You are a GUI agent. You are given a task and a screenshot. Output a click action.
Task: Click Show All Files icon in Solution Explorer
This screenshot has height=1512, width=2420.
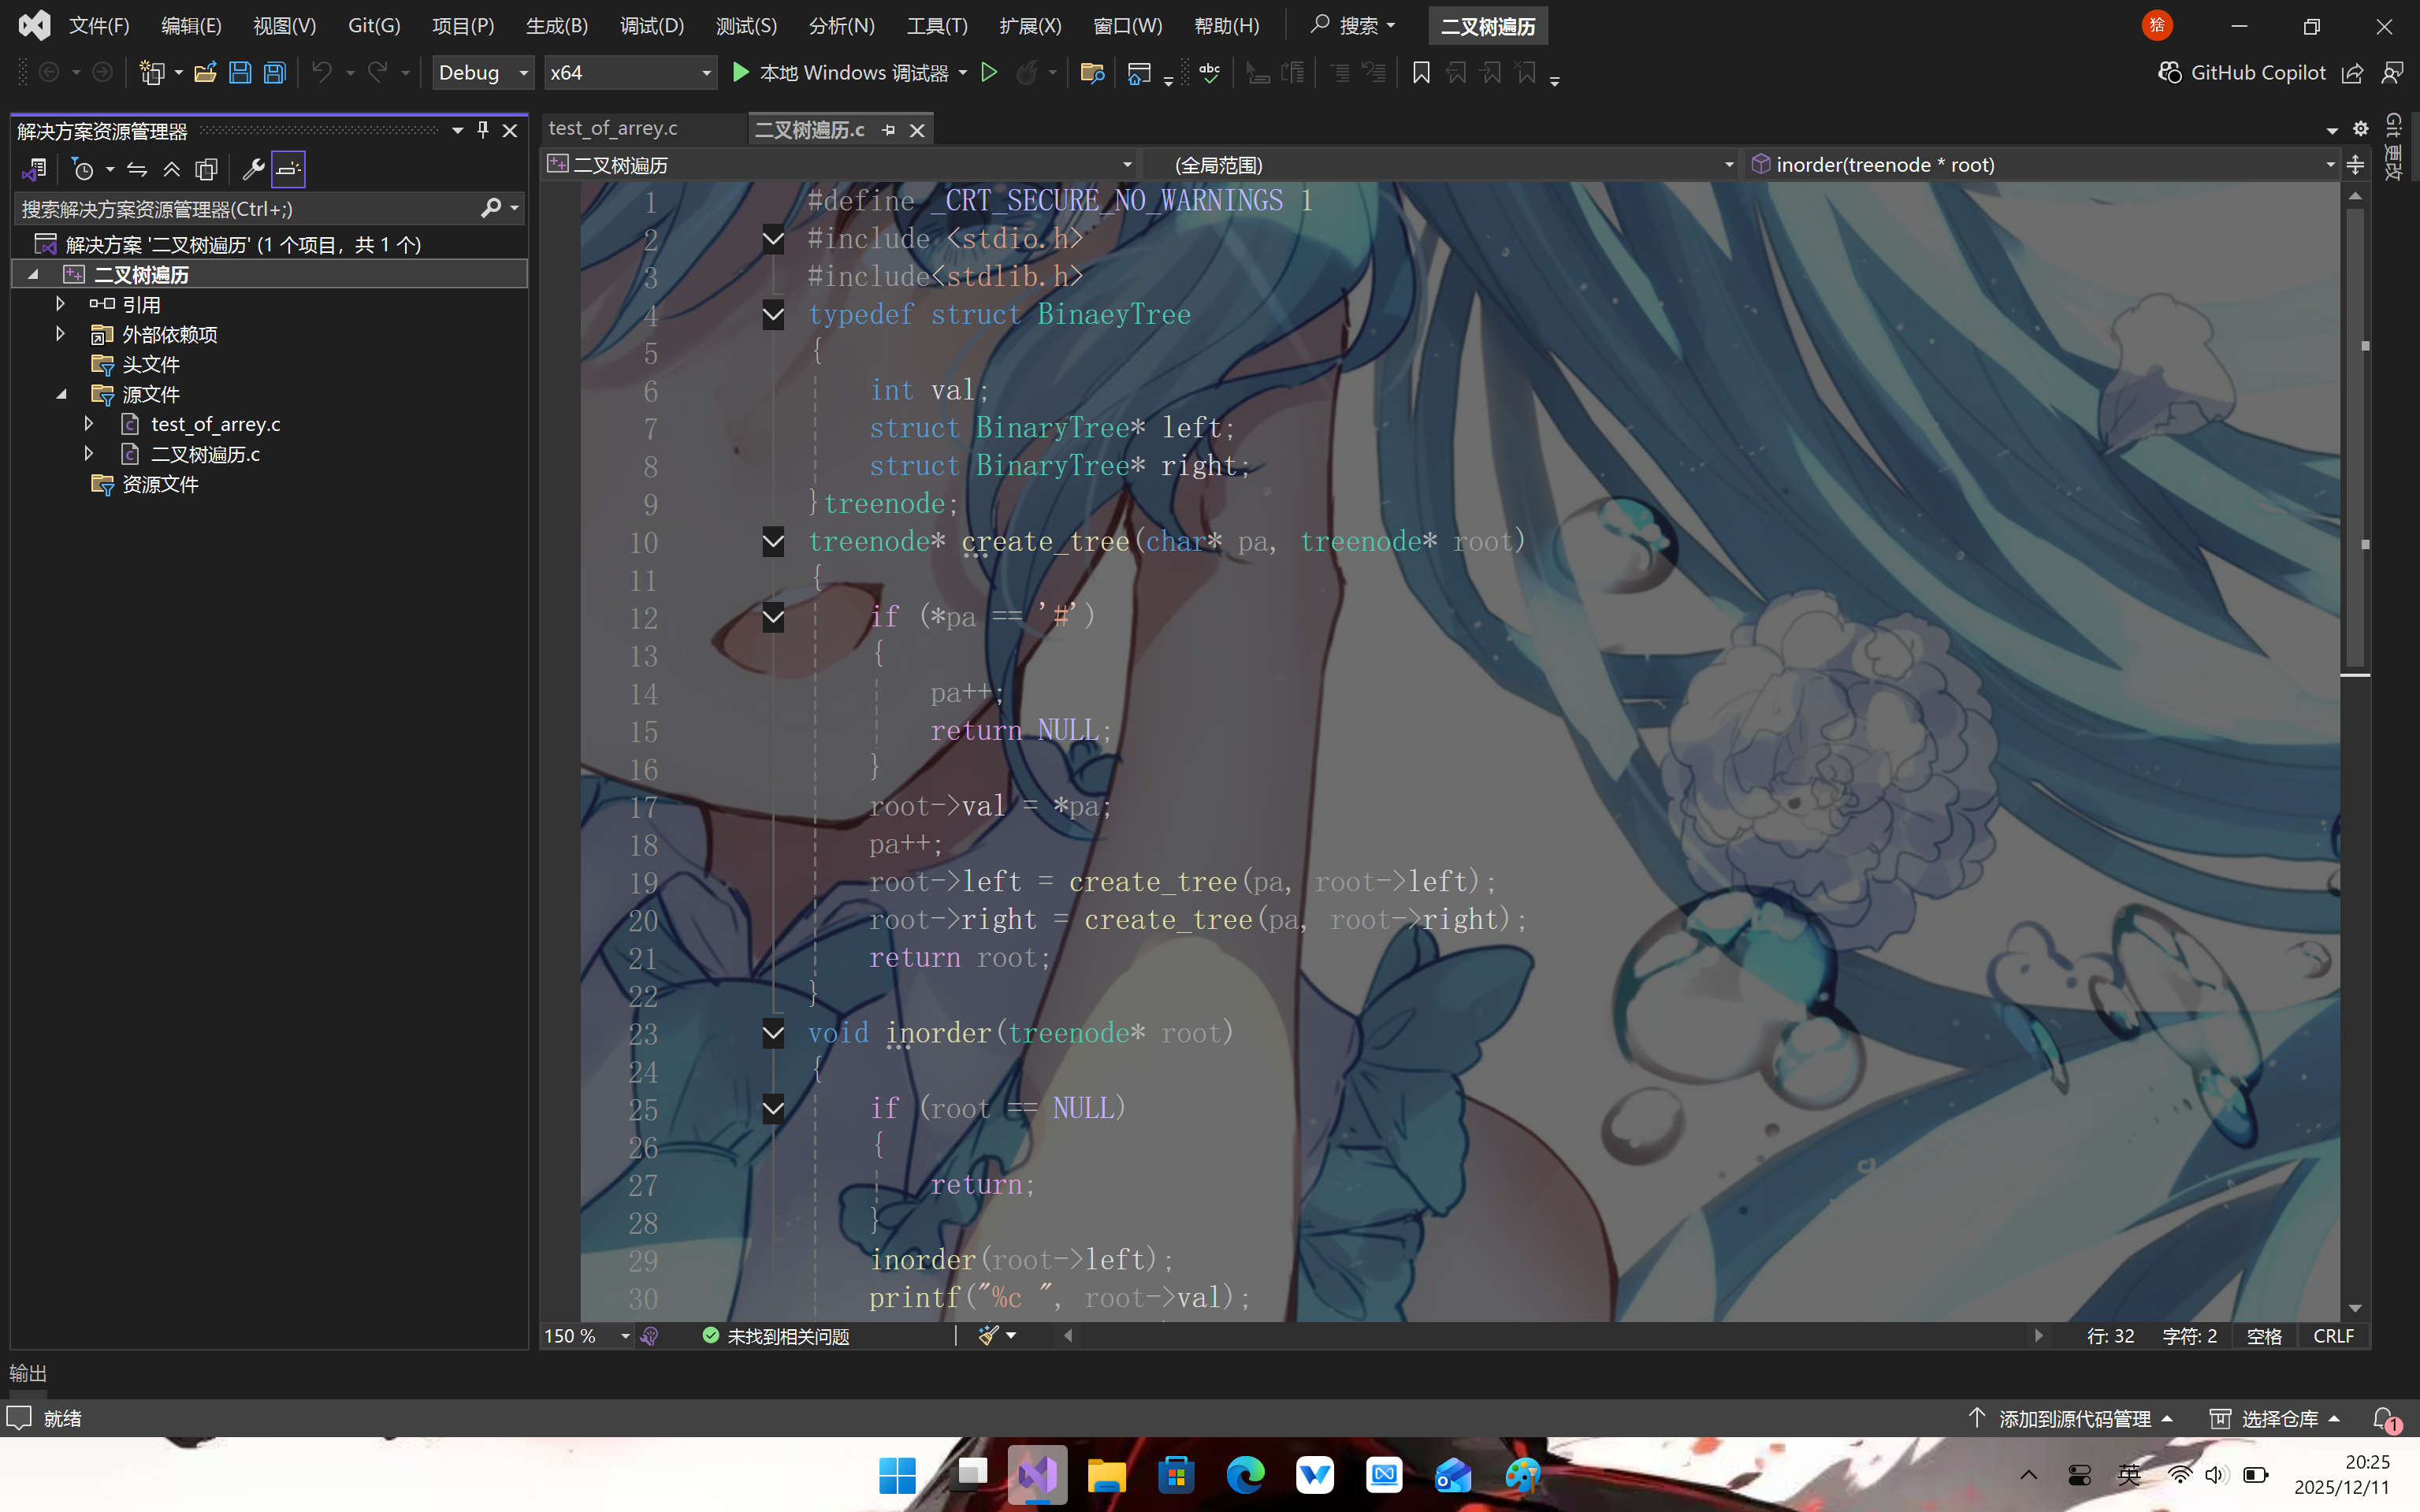coord(206,169)
